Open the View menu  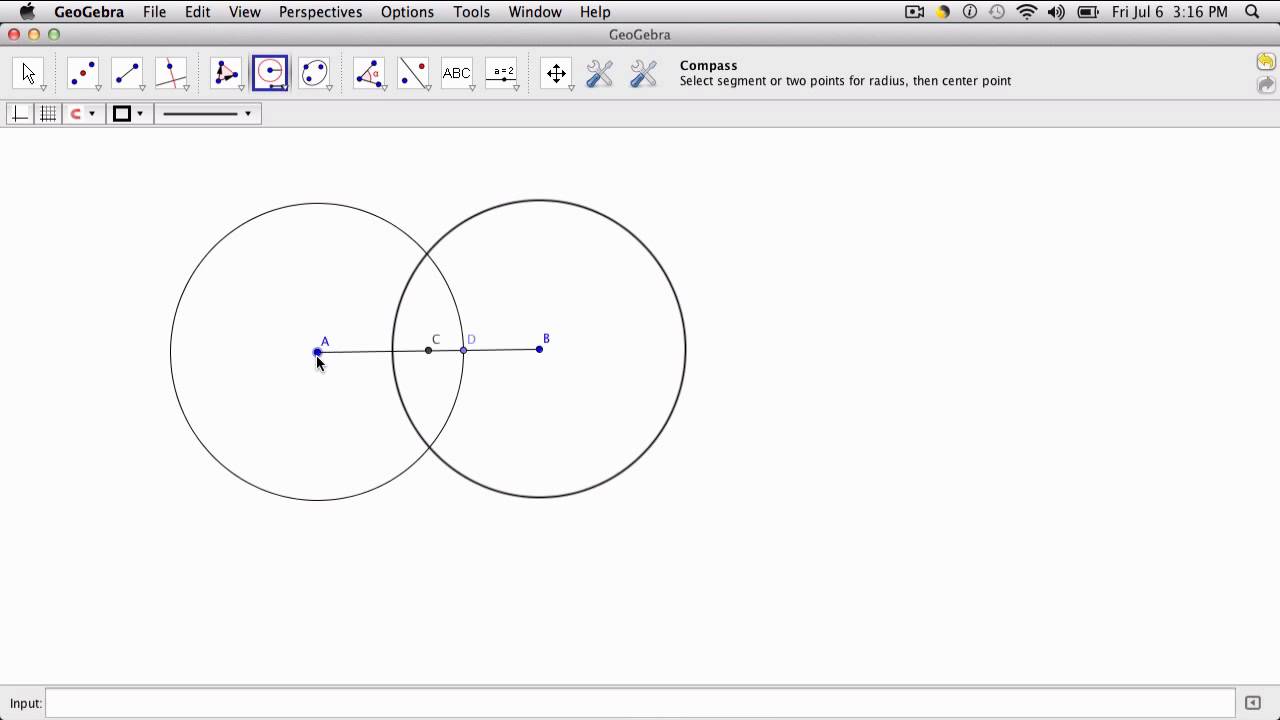pos(244,12)
